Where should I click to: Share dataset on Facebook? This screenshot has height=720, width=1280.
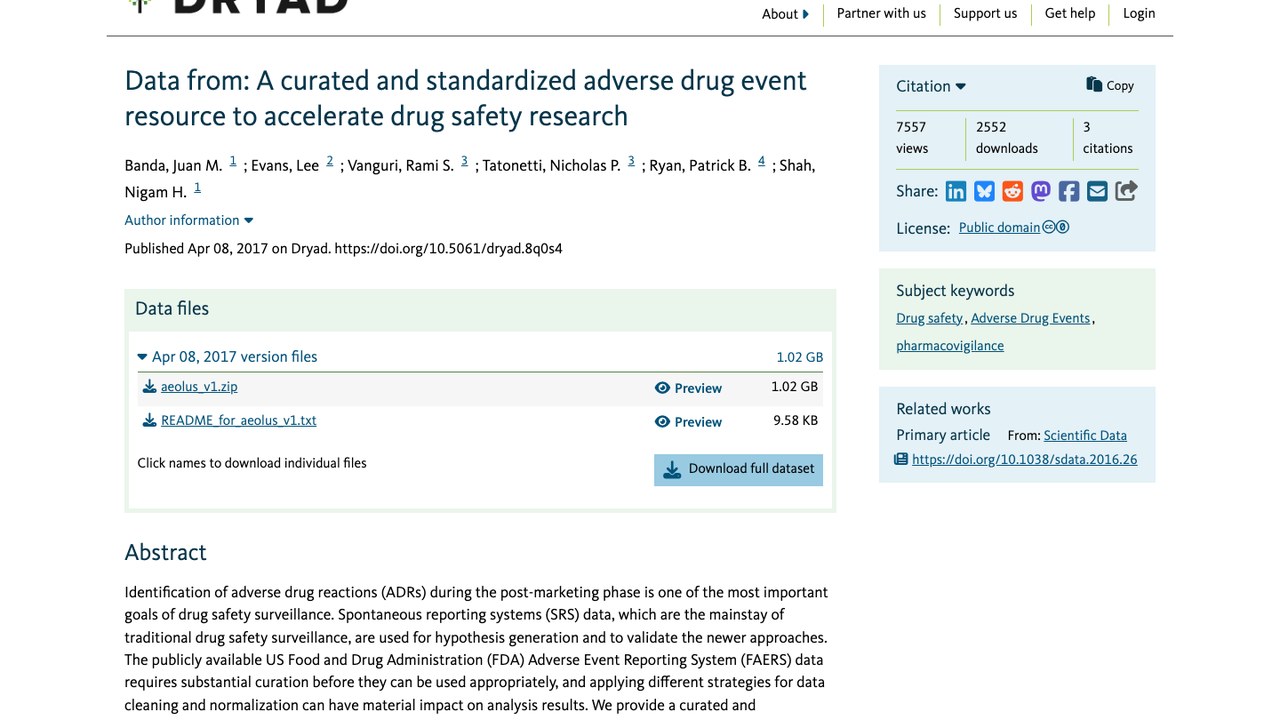point(1069,191)
